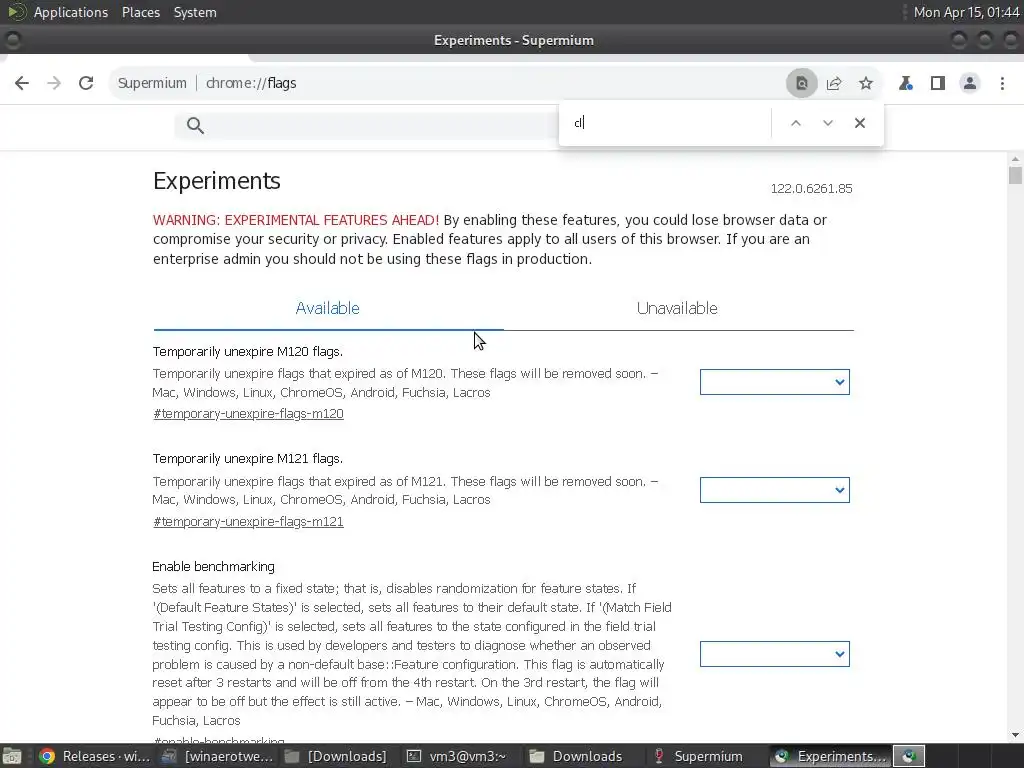Switch to Downloads folder taskbar window
Screen dimensions: 1024x768
(x=576, y=756)
